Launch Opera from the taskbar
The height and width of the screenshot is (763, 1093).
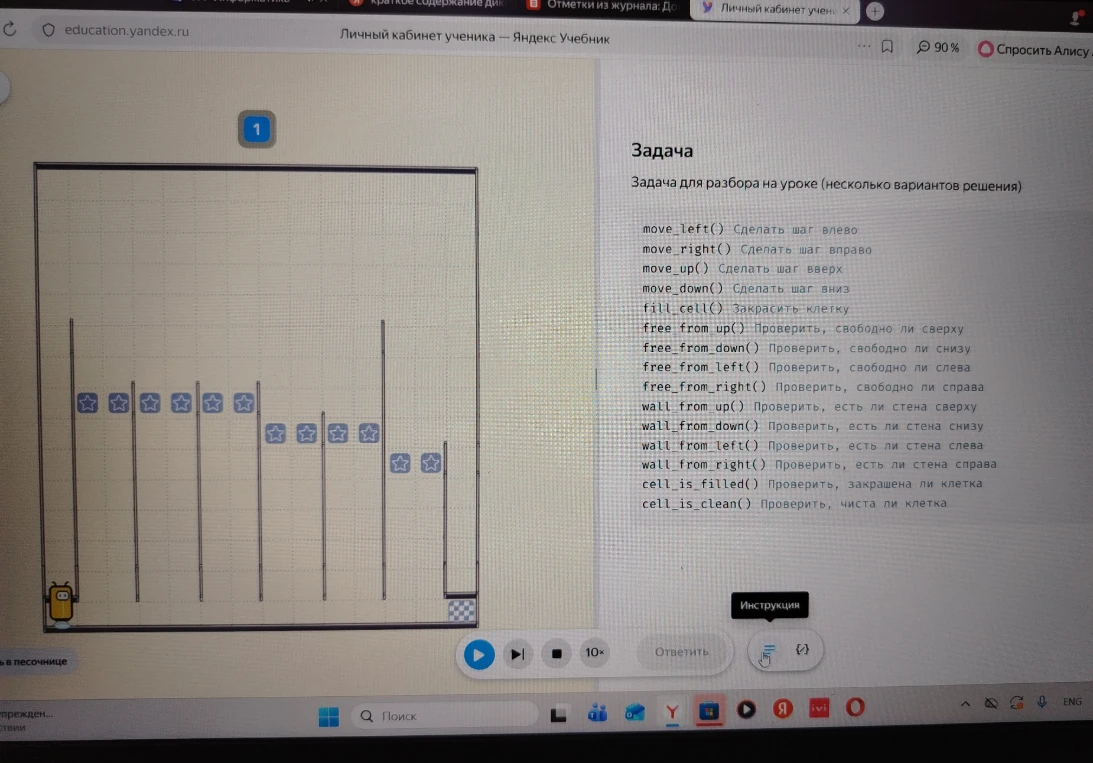tap(855, 707)
